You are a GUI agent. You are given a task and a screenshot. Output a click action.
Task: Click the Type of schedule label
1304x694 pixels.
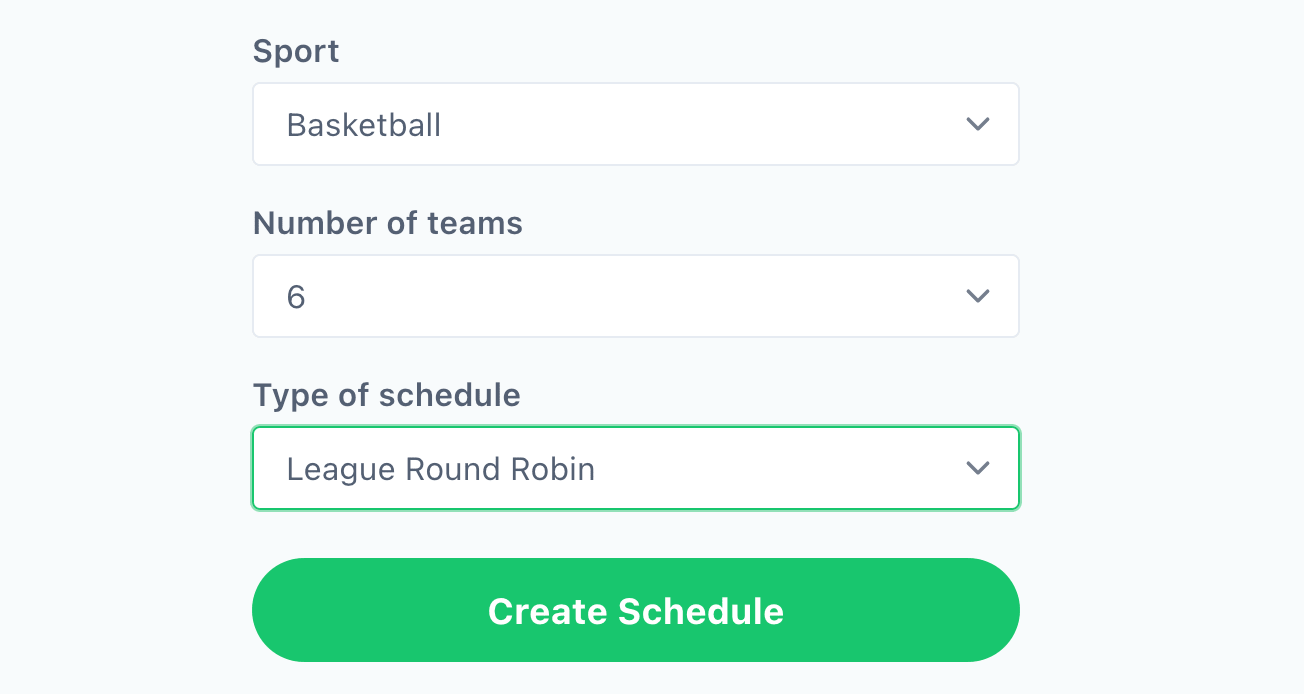coord(386,395)
